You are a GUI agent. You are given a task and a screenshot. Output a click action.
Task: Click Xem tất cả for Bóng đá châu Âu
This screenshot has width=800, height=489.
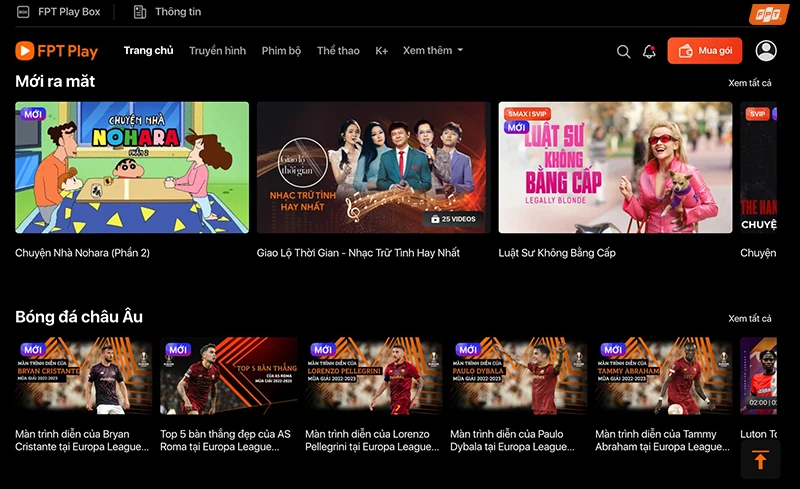tap(749, 319)
